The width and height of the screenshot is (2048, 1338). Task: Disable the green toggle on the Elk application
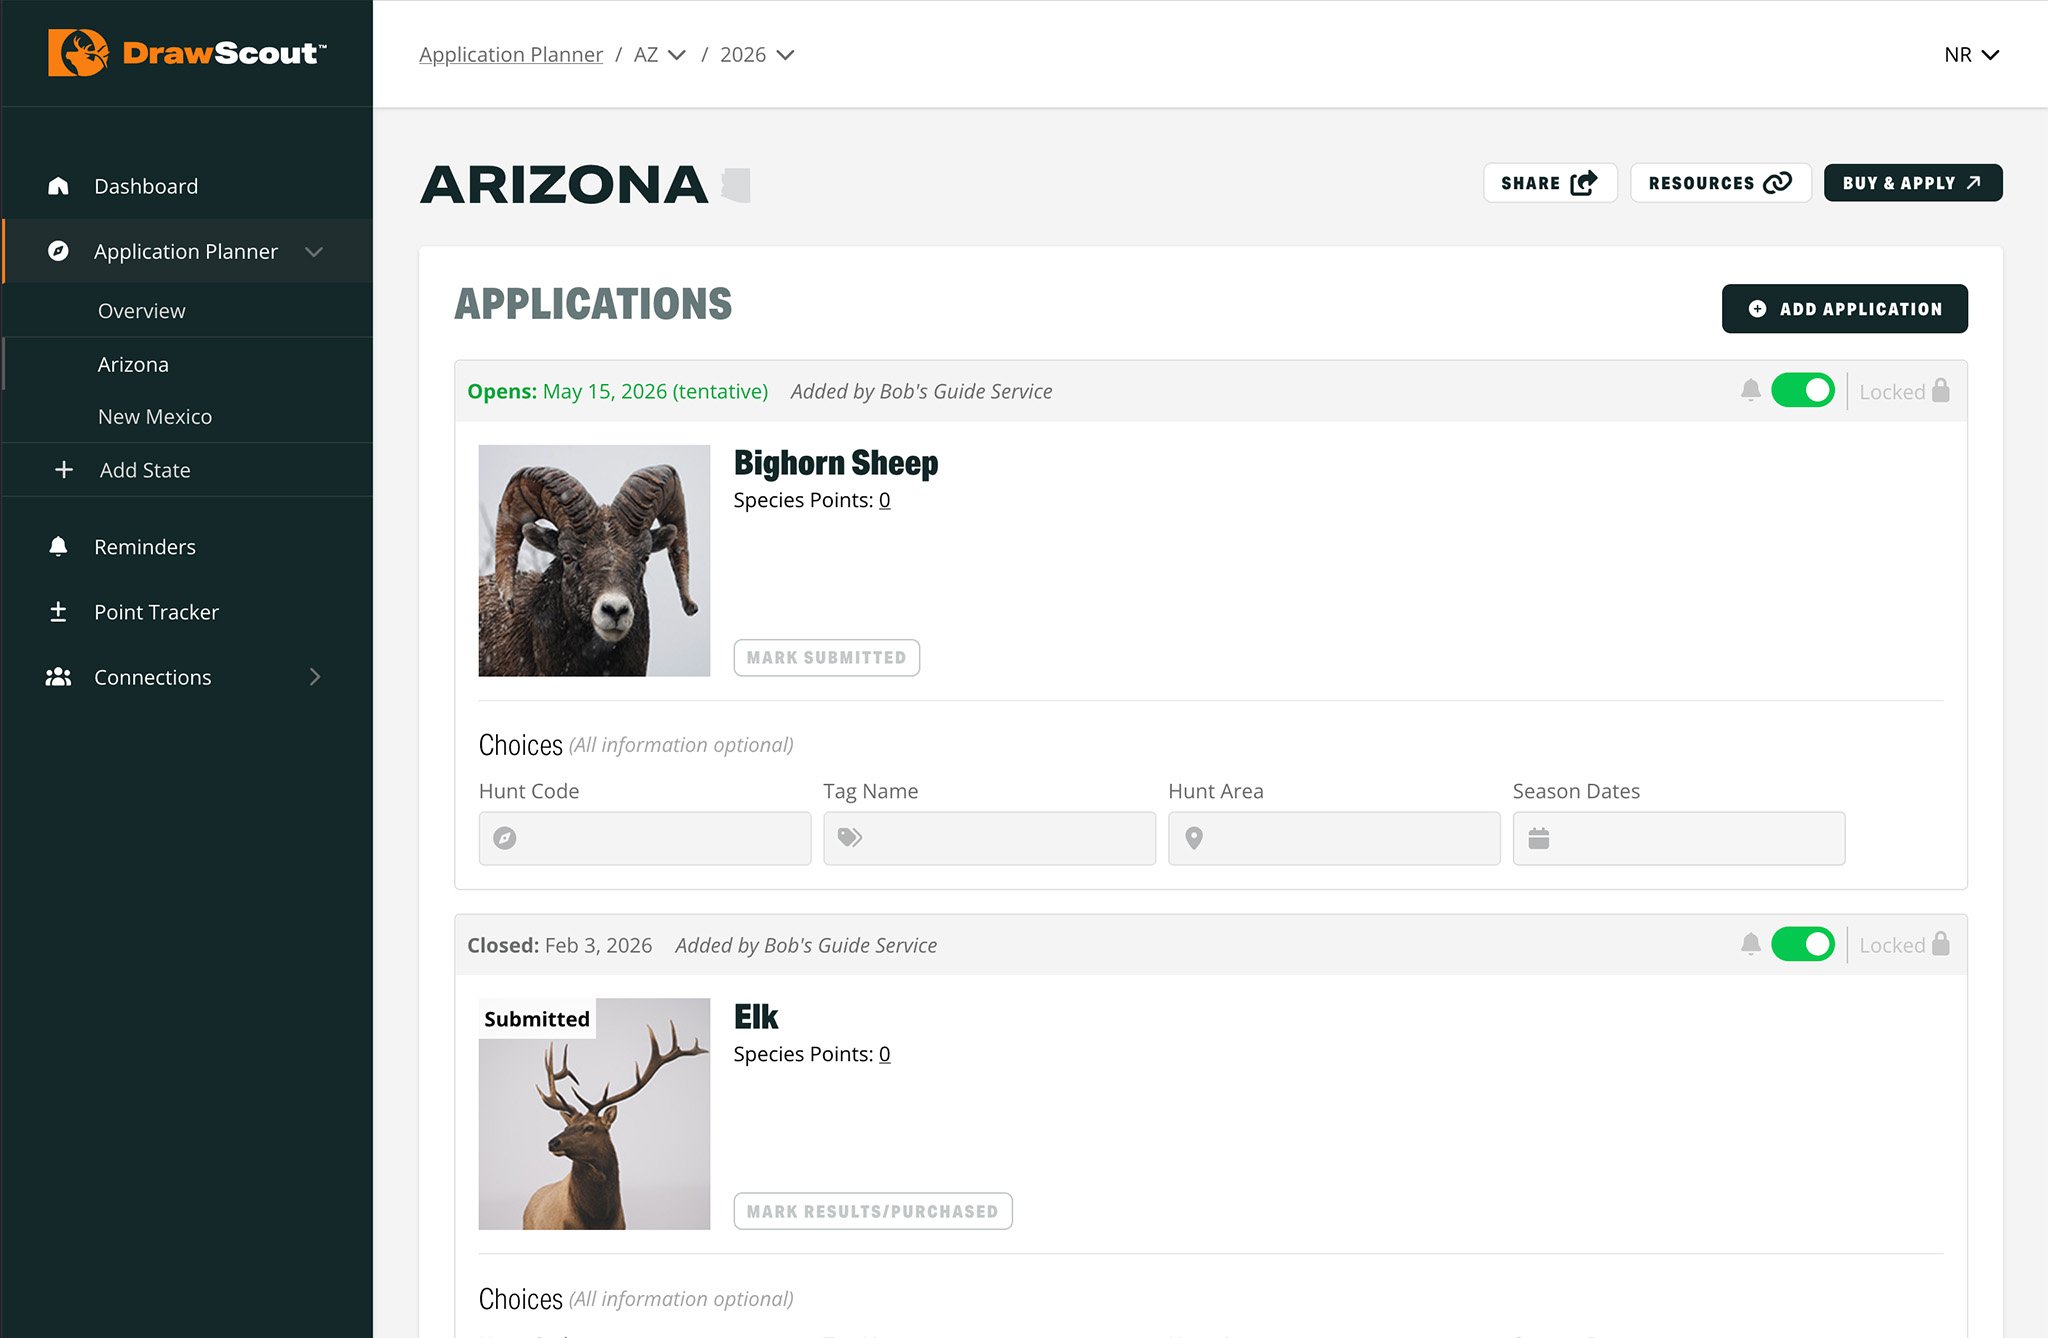(1803, 943)
